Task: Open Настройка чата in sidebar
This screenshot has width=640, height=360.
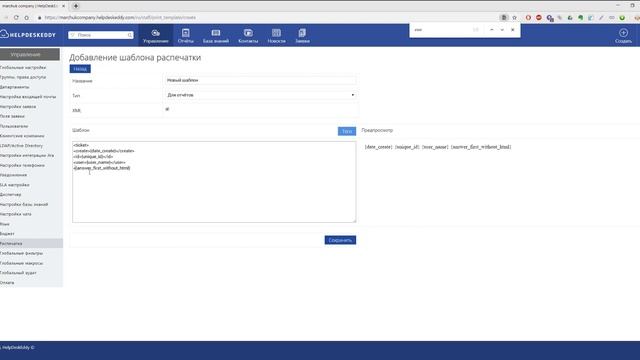Action: click(16, 214)
